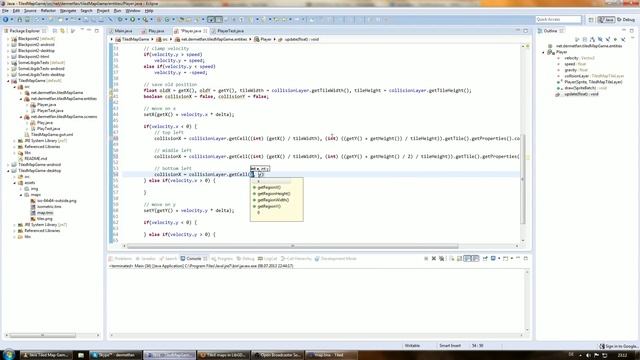Select update(float) method in Outline
640x360 pixels.
(581, 94)
